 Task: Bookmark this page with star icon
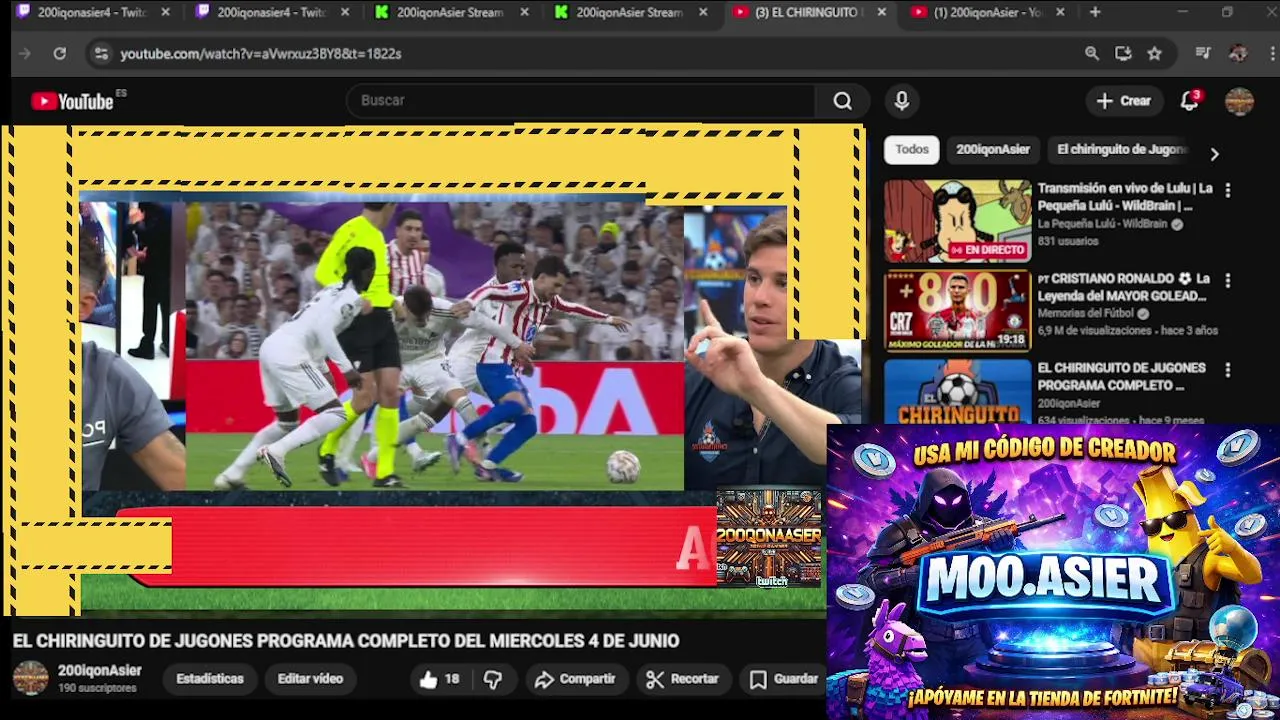[x=1155, y=54]
